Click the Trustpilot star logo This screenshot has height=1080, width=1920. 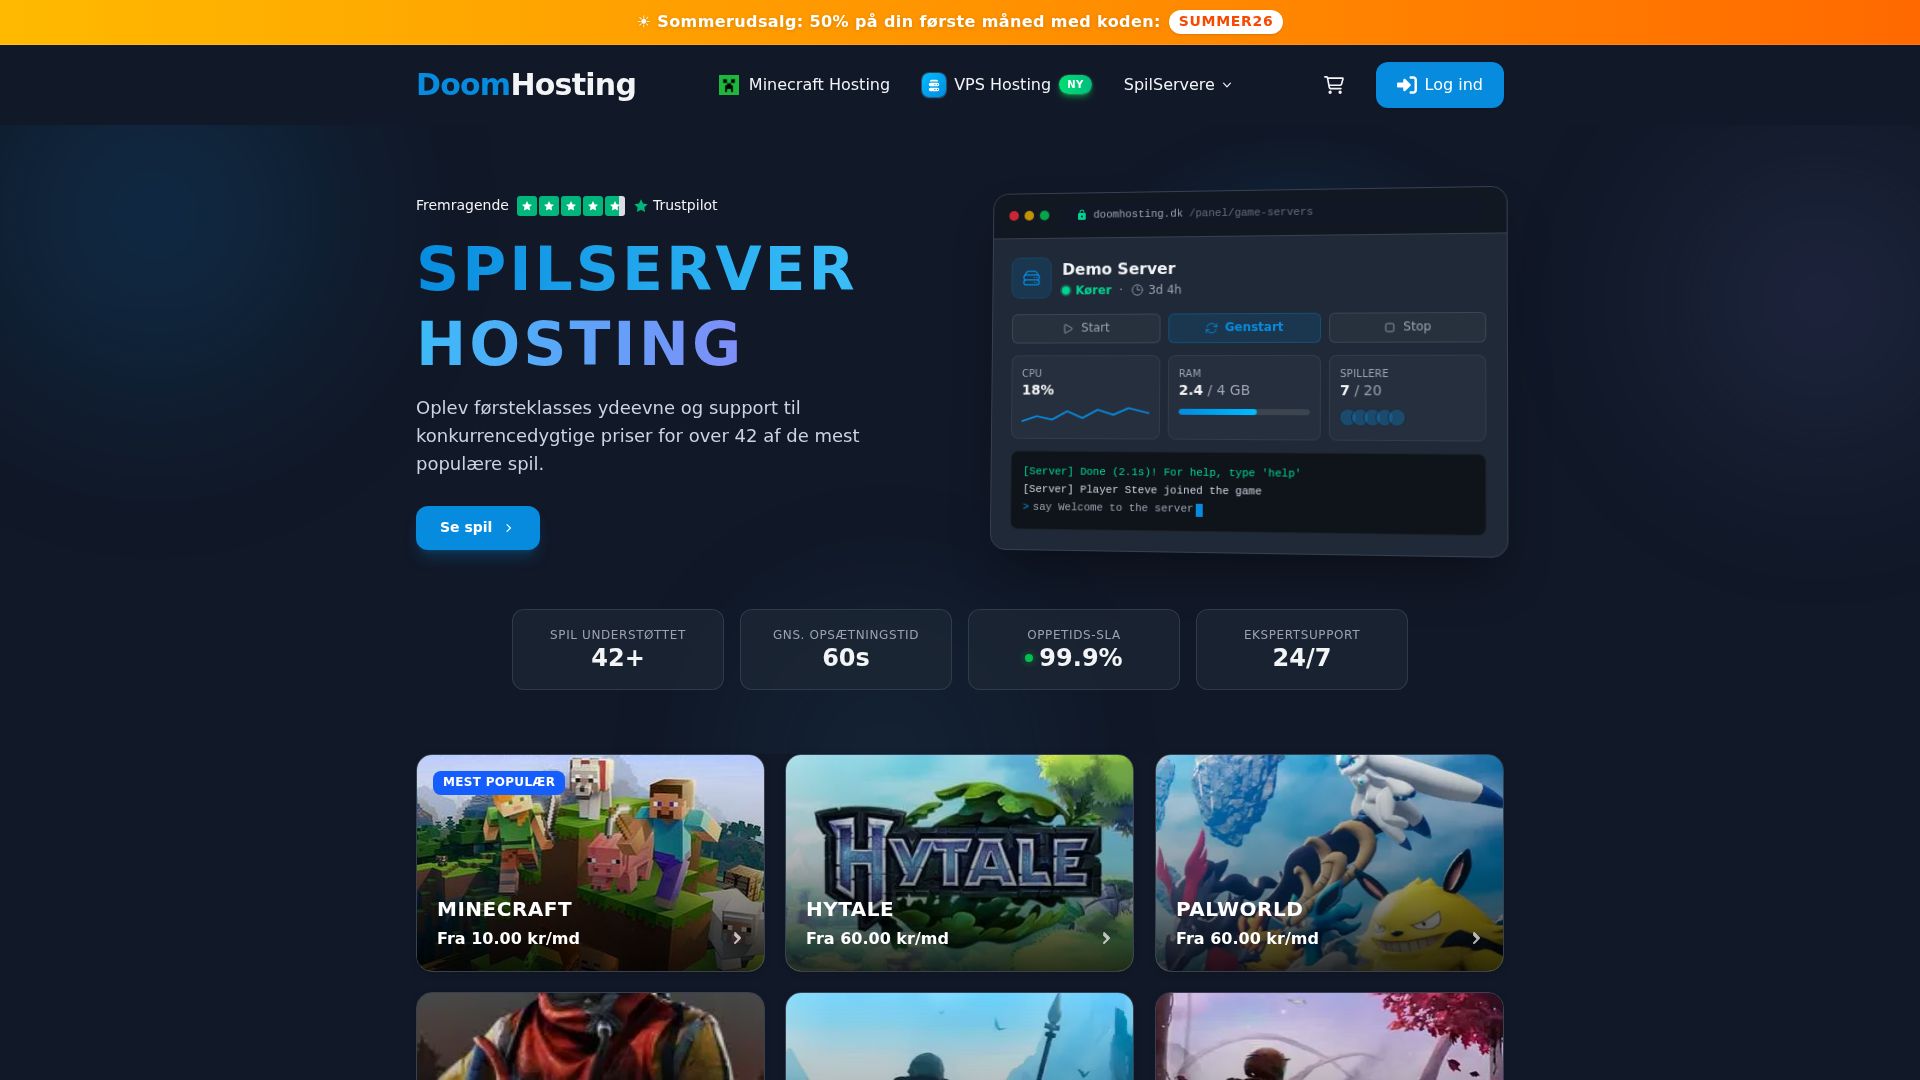[x=641, y=206]
